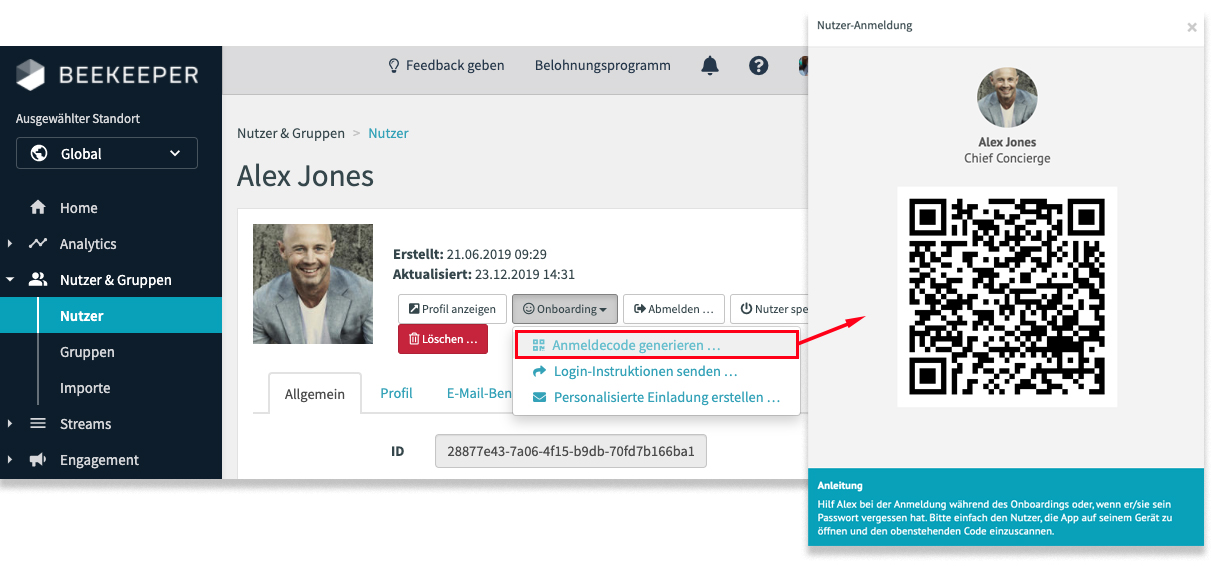The image size is (1212, 566).
Task: Choose Login-Instruktionen senden option
Action: coord(645,371)
